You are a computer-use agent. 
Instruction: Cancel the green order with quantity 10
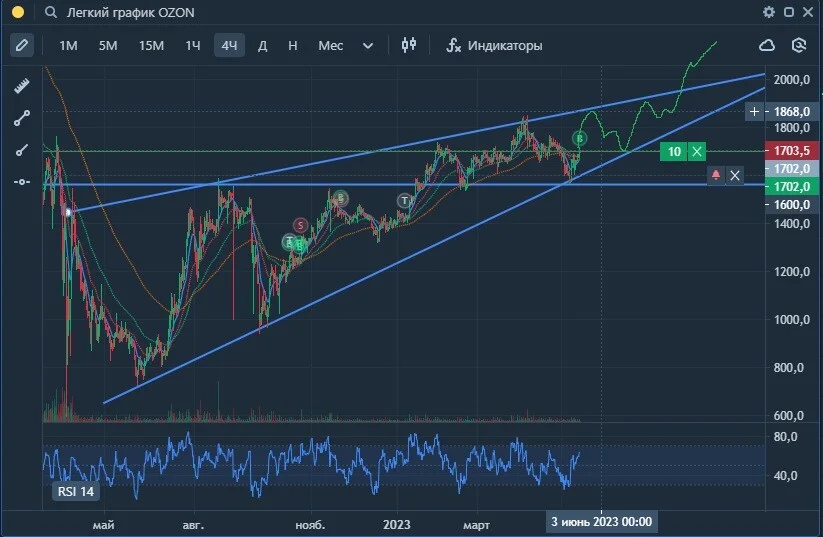coord(697,152)
